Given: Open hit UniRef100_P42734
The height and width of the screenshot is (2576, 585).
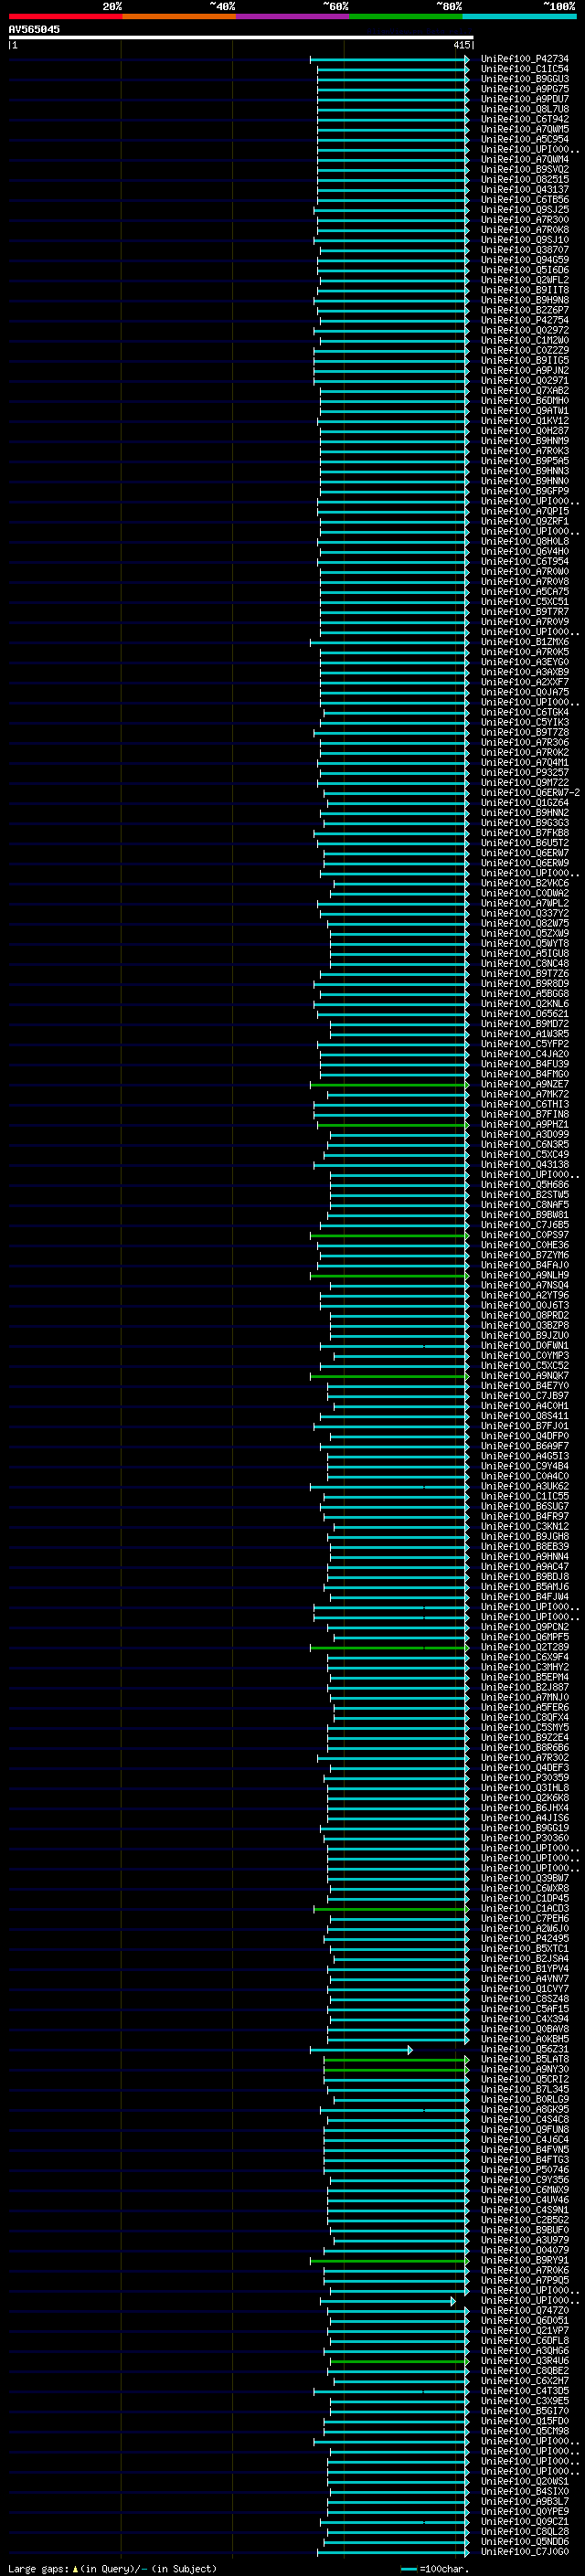Looking at the screenshot, I should point(524,59).
